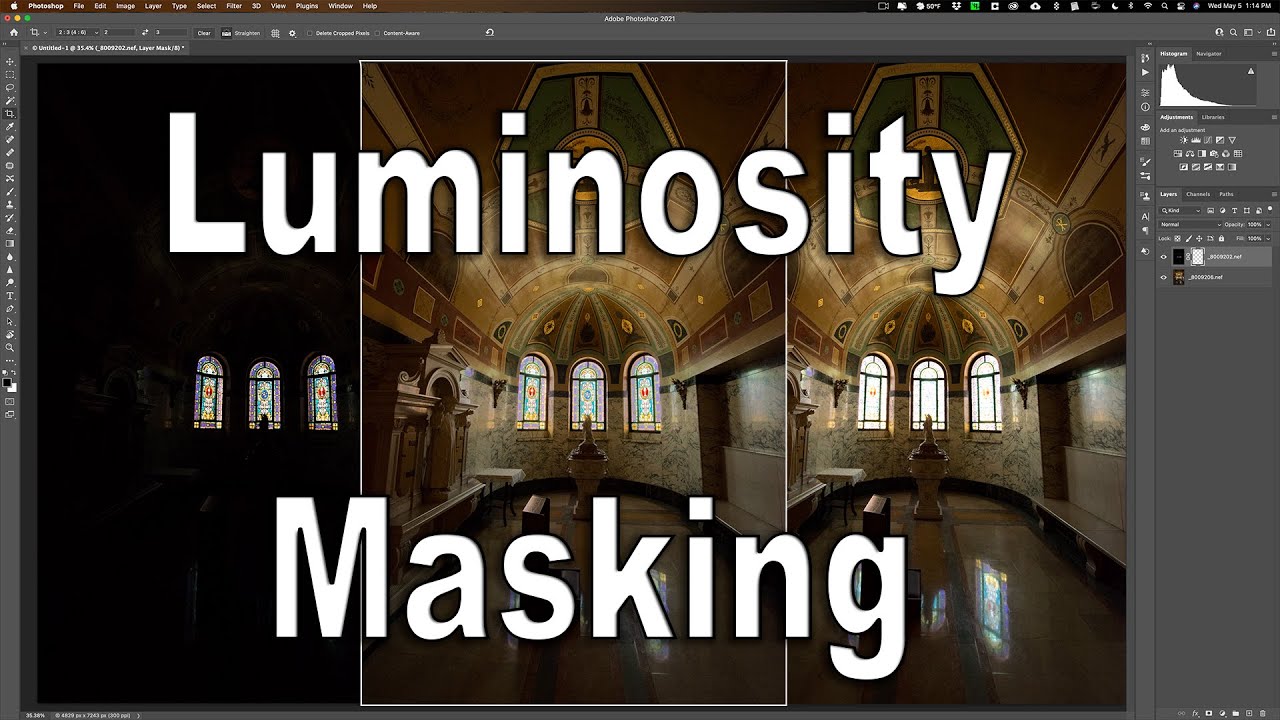
Task: Reset crop box with undo arrow
Action: point(489,33)
